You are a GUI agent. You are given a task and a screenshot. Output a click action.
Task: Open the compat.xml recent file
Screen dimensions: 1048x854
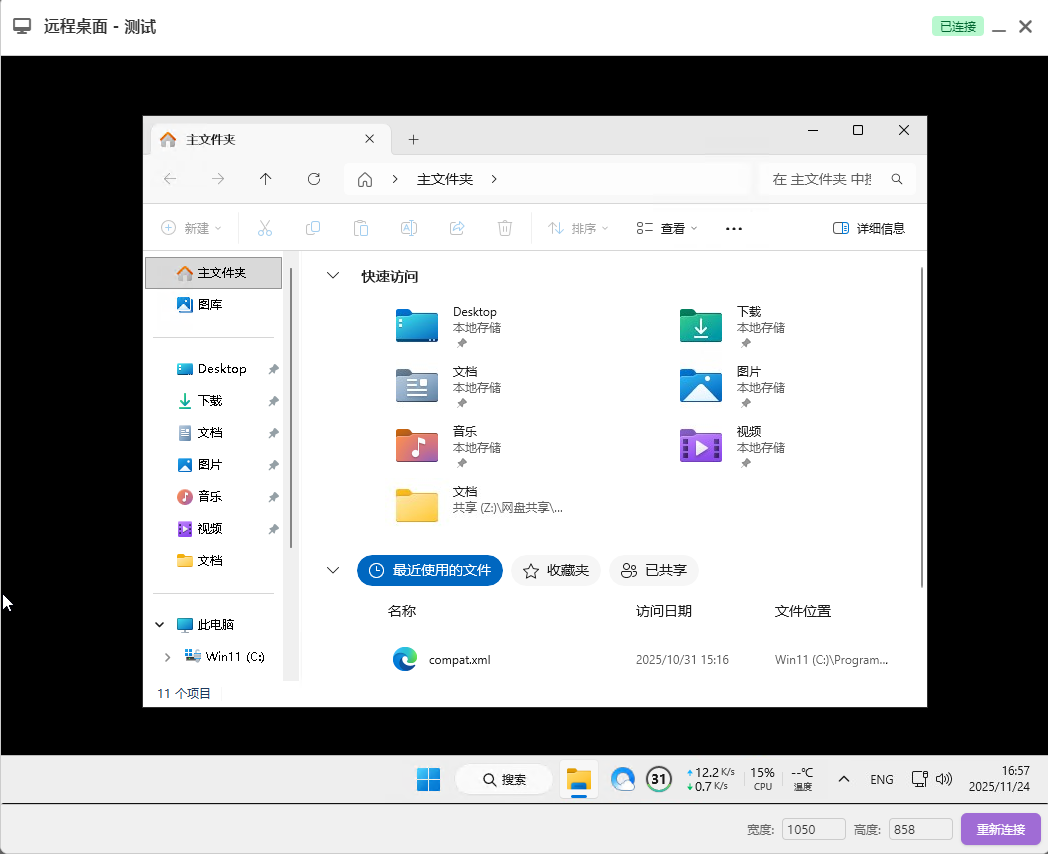pos(459,660)
